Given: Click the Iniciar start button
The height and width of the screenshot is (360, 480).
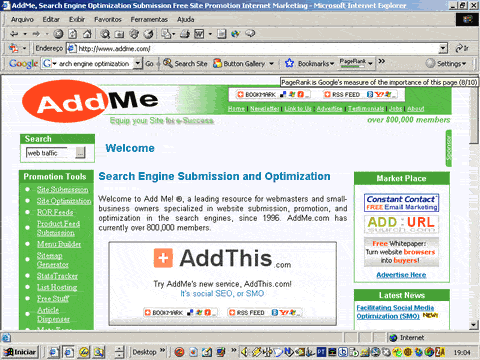Looking at the screenshot, I should 21,352.
